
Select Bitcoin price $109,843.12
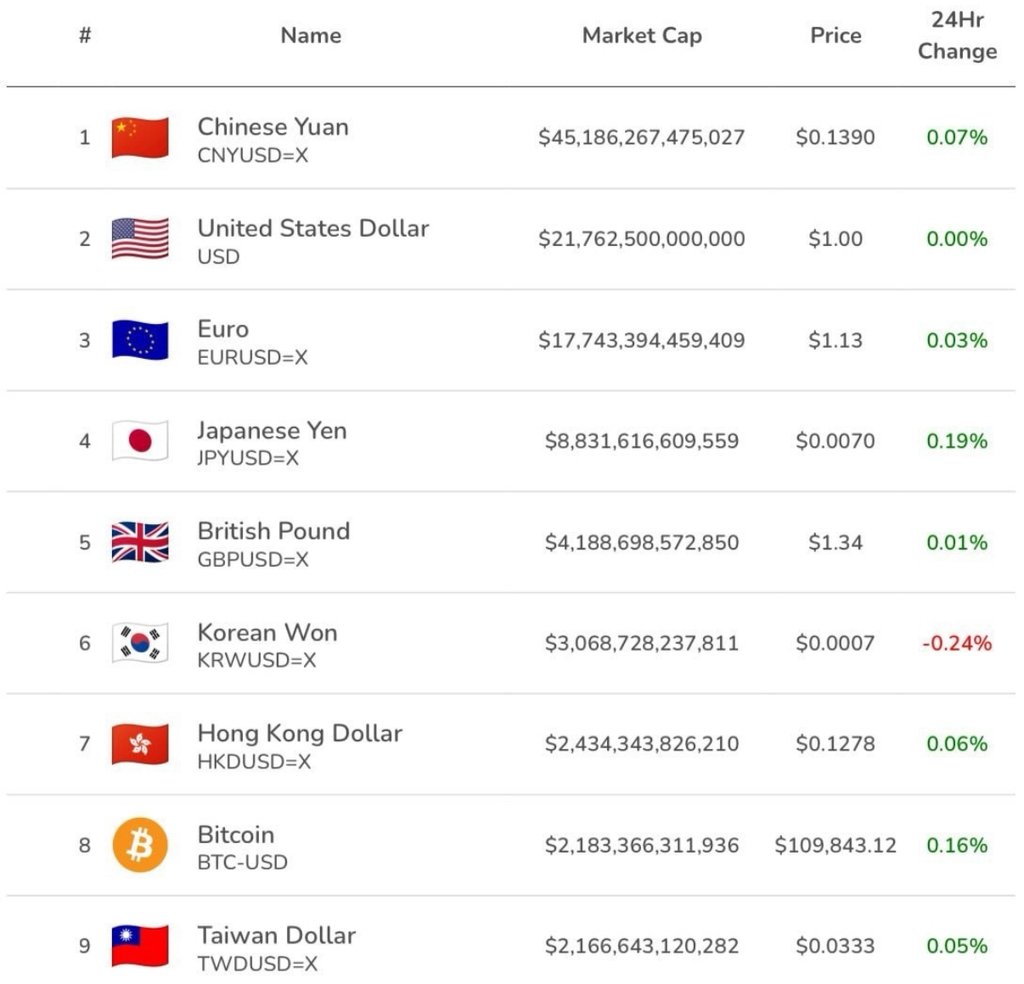tap(835, 846)
